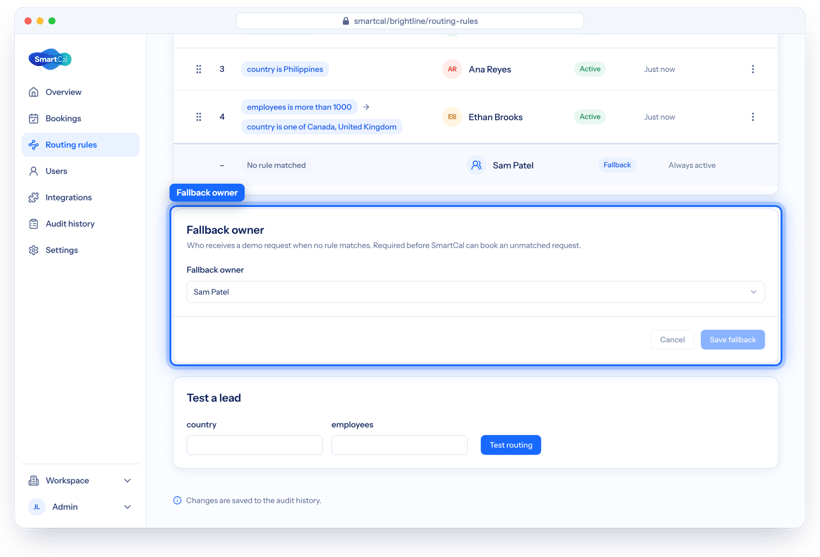
Task: Expand the Workspace chevron
Action: coord(127,480)
